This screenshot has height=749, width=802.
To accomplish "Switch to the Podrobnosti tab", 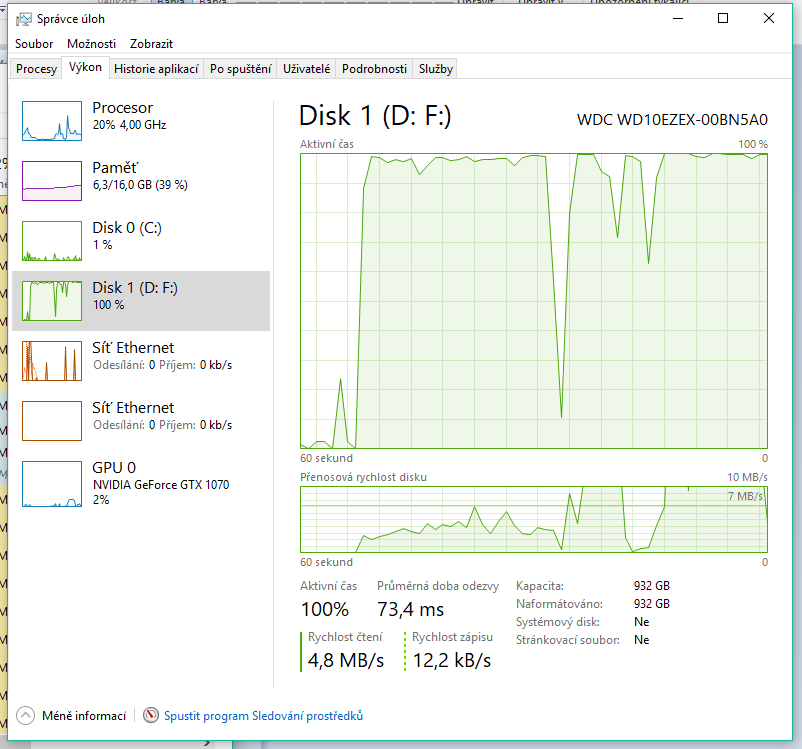I will [374, 69].
